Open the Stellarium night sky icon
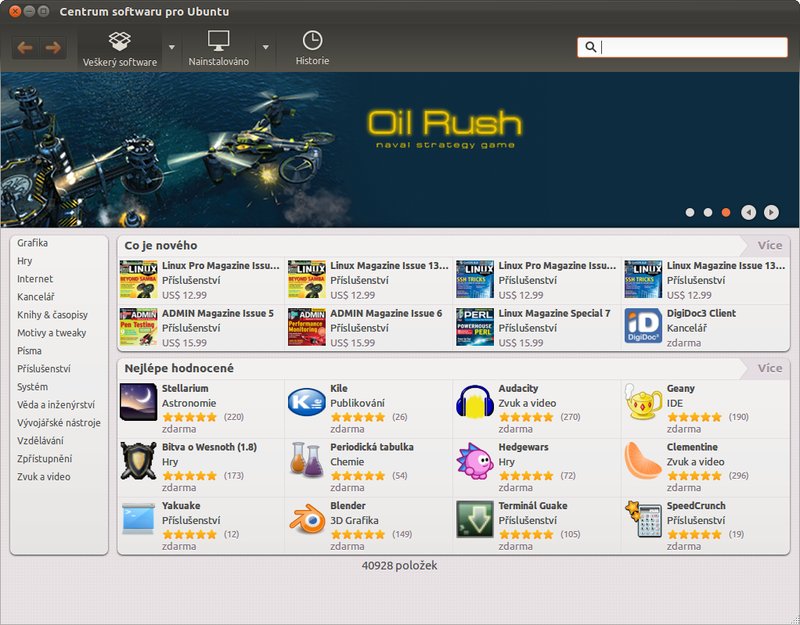The width and height of the screenshot is (800, 625). [138, 402]
